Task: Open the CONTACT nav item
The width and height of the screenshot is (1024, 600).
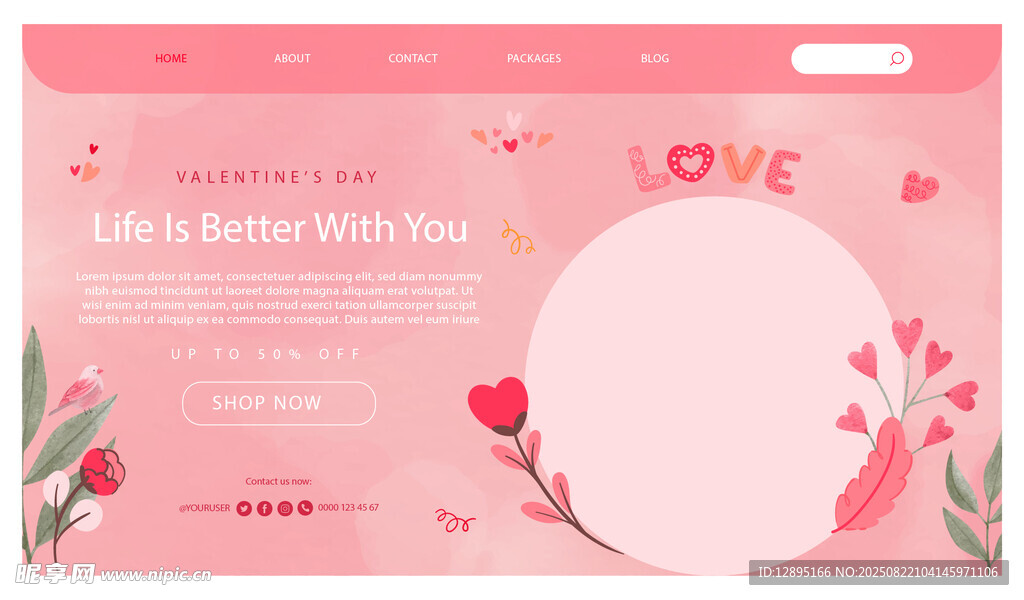Action: tap(413, 59)
